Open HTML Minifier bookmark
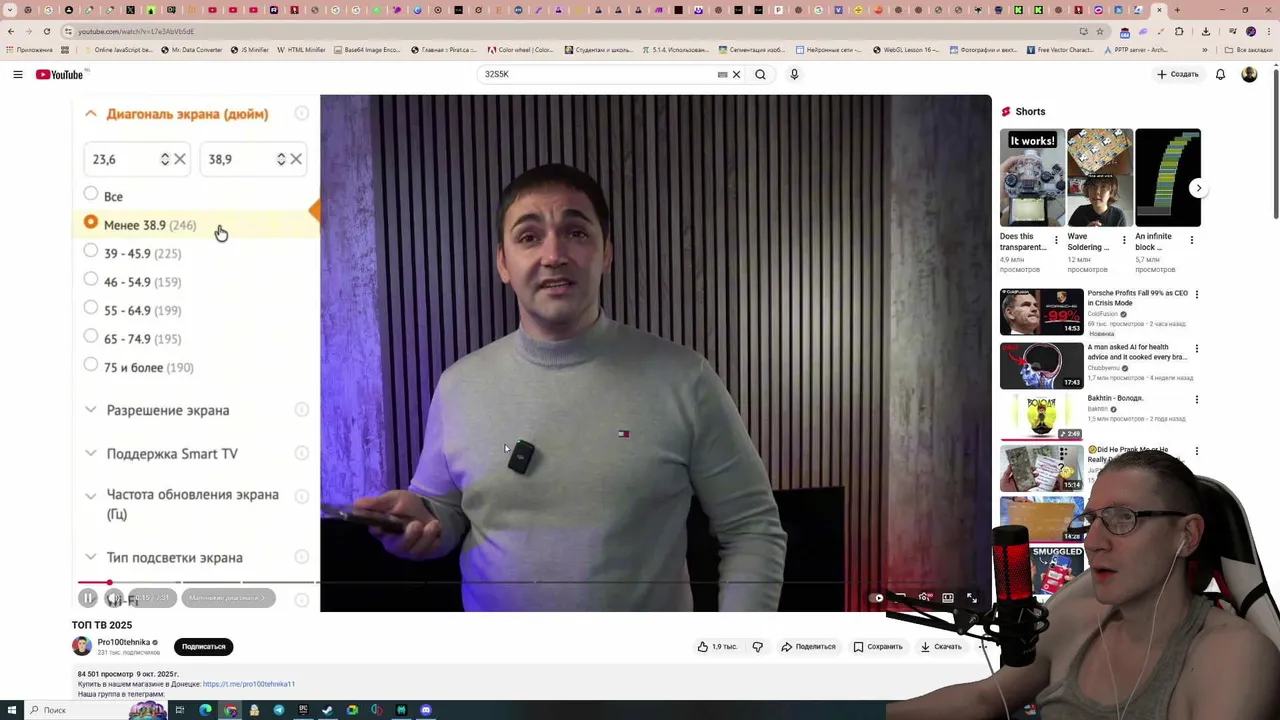The image size is (1280, 720). click(301, 50)
